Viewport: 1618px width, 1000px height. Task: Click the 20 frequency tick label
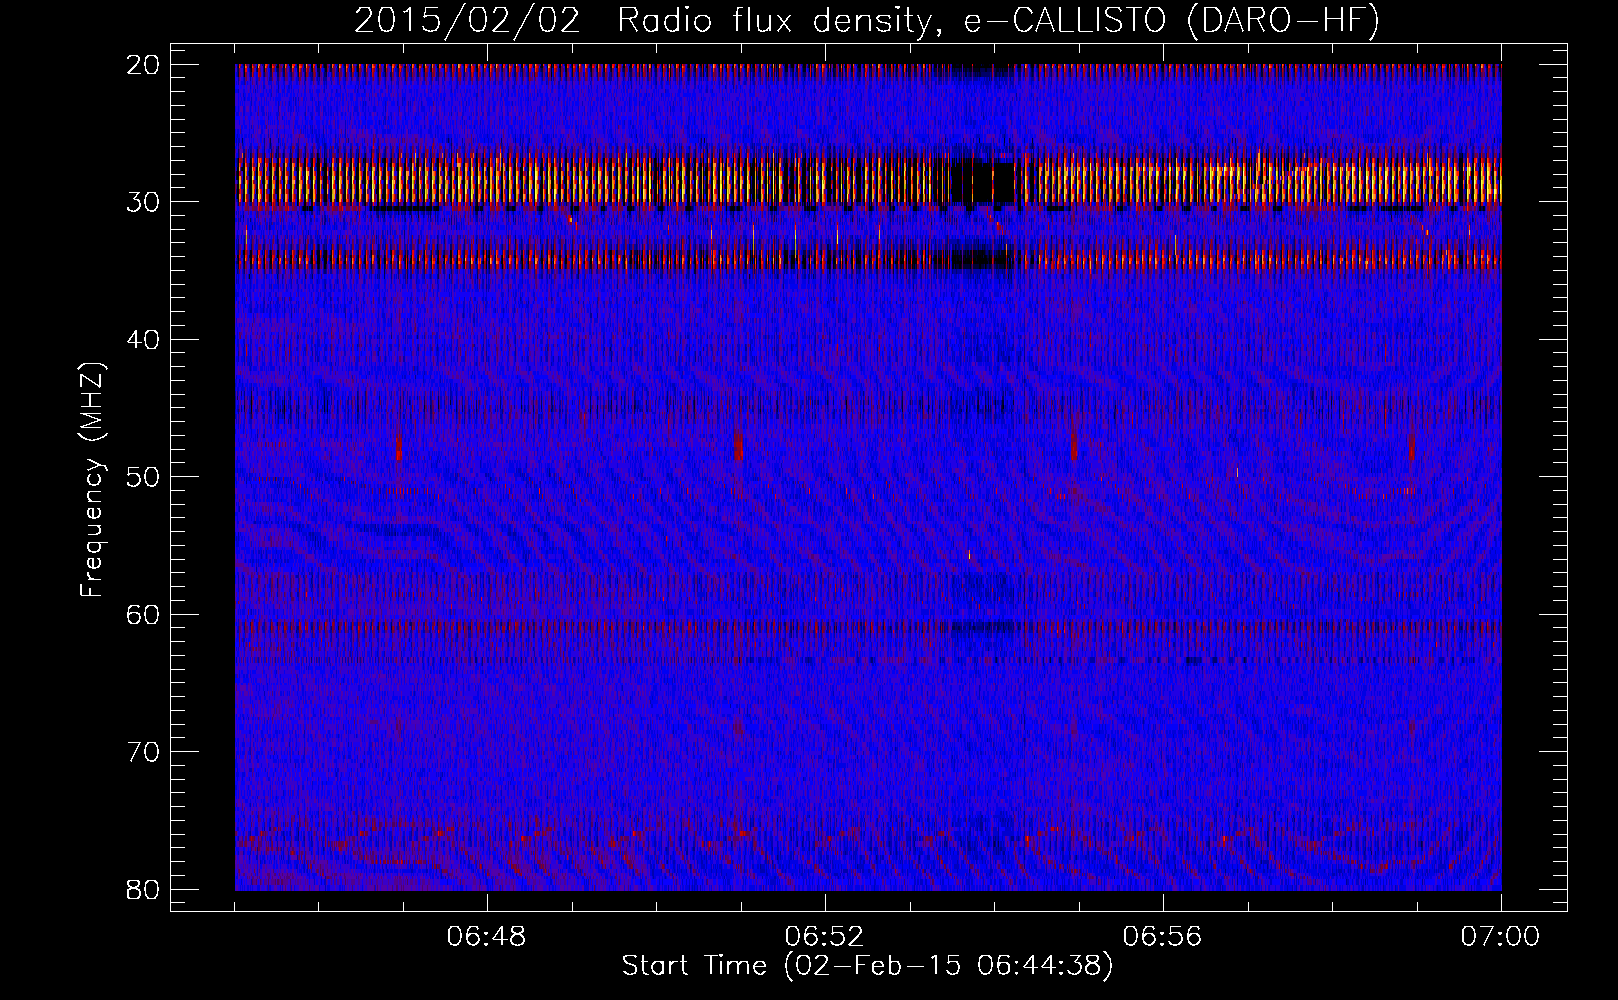(x=141, y=65)
